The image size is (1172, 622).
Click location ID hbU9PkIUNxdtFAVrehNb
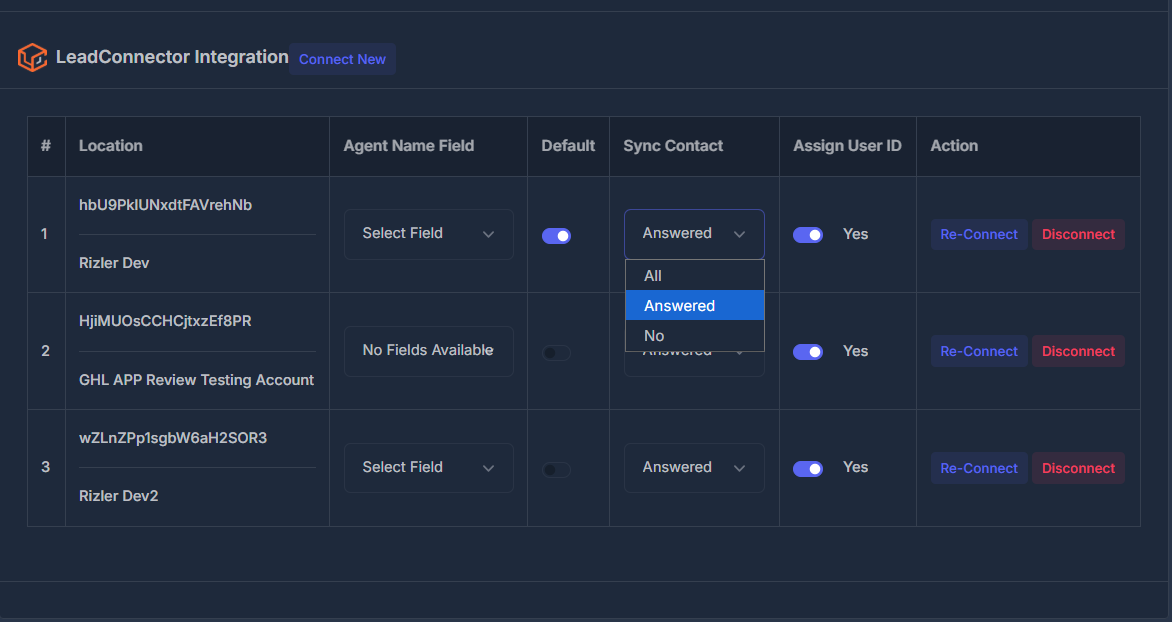[x=165, y=205]
